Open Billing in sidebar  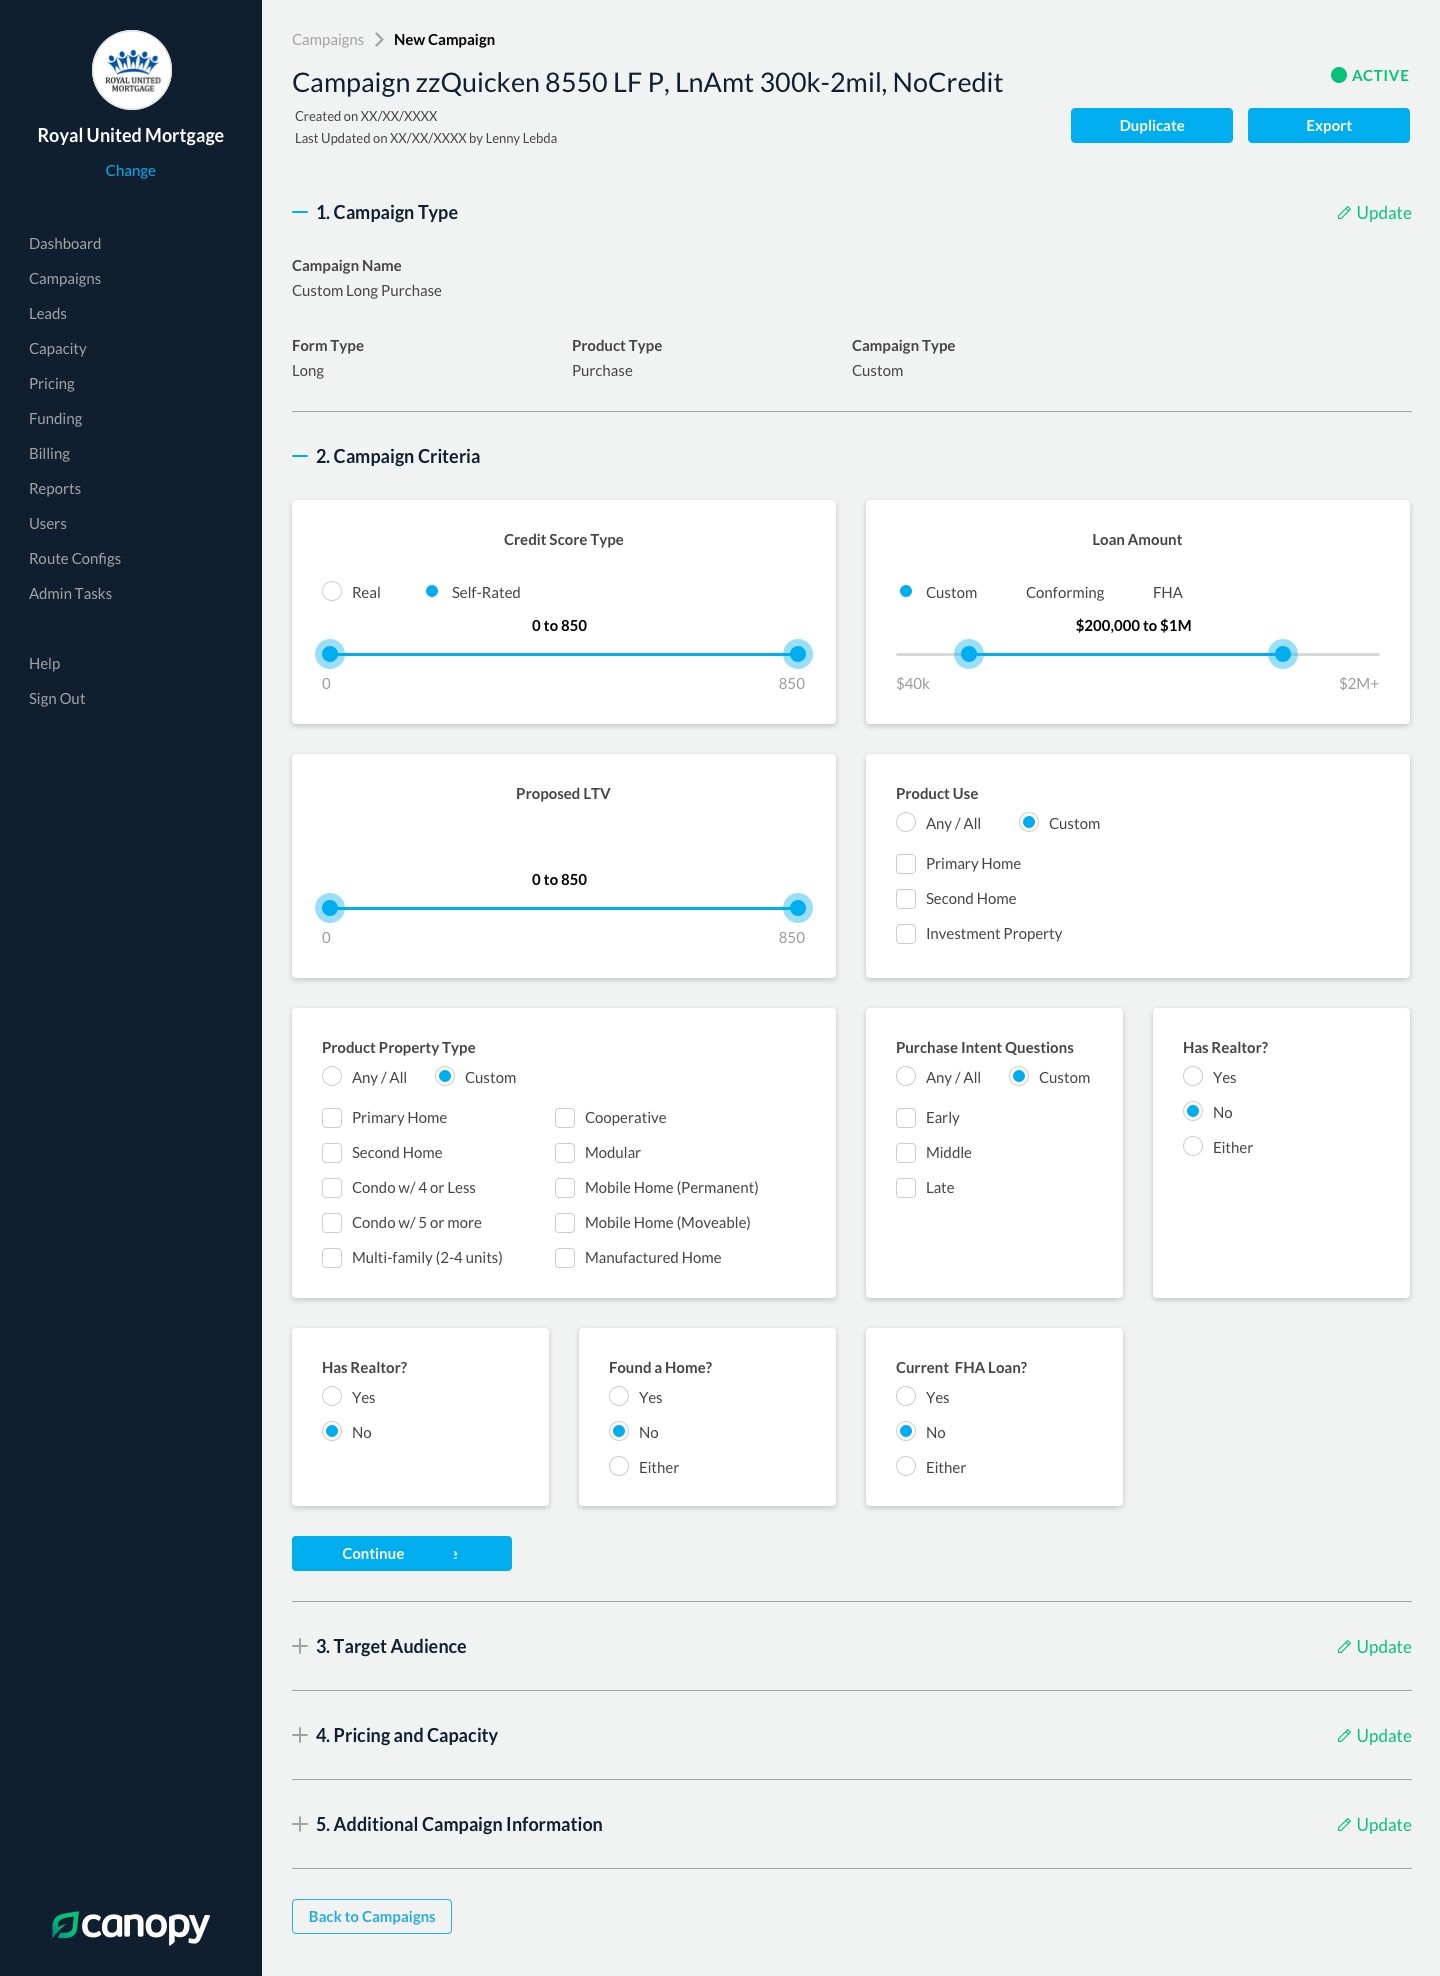(49, 453)
